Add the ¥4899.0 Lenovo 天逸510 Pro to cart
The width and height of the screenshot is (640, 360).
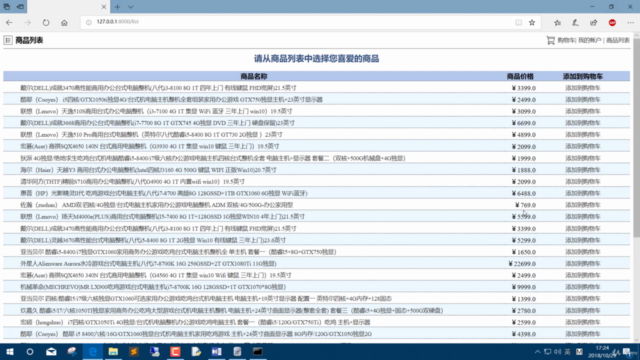point(582,135)
